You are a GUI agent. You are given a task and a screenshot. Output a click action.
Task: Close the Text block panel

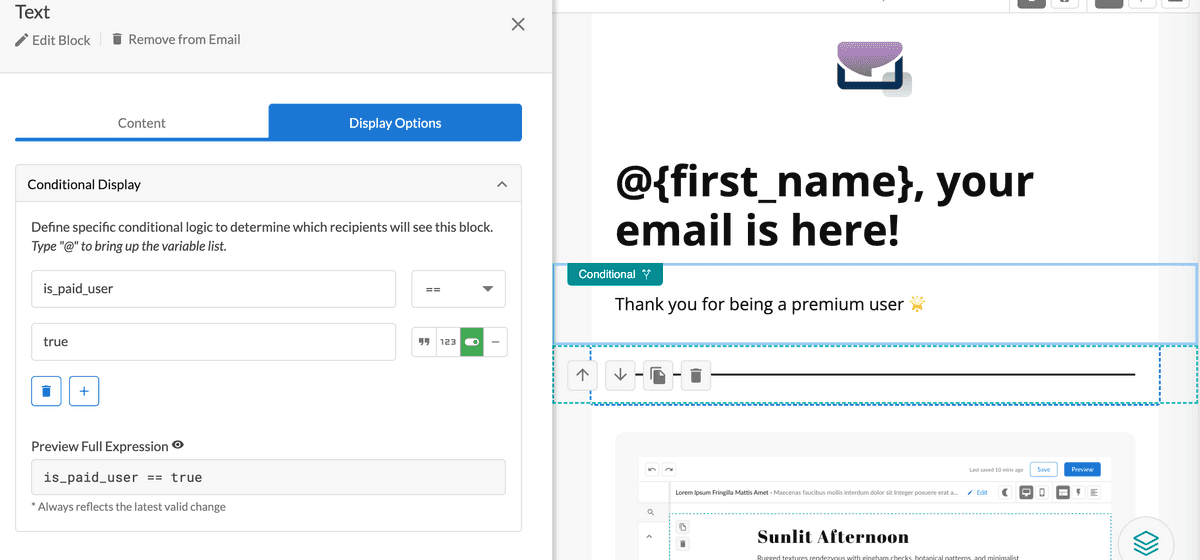518,24
